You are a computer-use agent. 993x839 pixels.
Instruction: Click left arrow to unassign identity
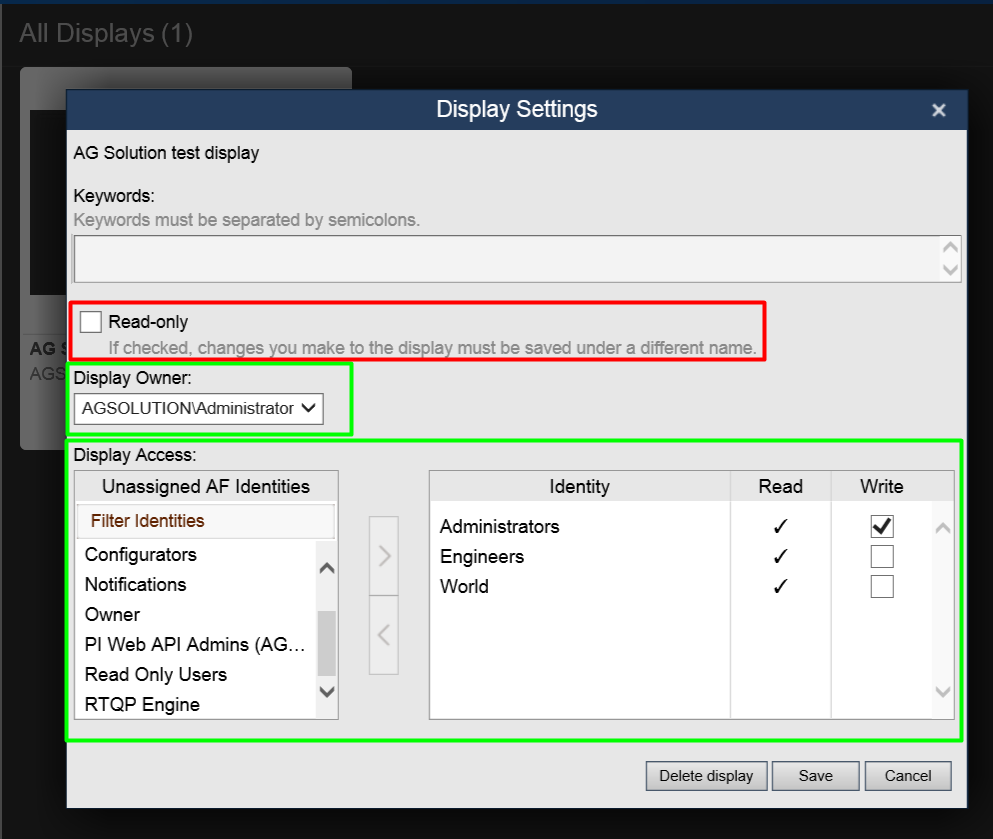coord(383,635)
